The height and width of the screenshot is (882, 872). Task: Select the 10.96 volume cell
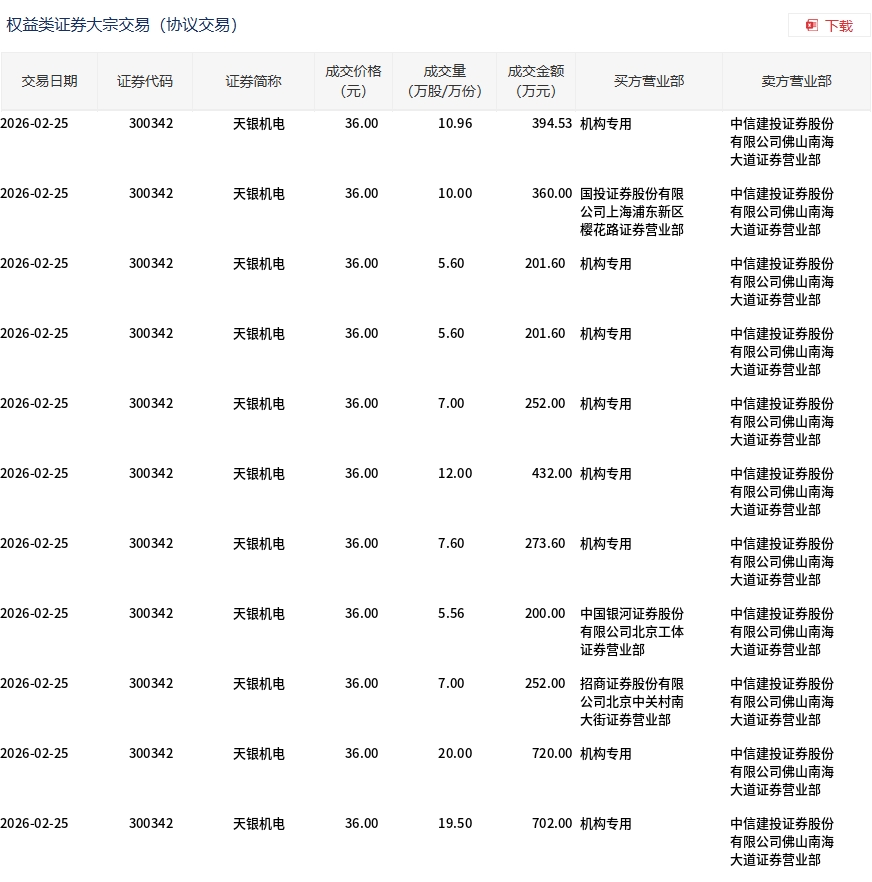click(x=455, y=124)
